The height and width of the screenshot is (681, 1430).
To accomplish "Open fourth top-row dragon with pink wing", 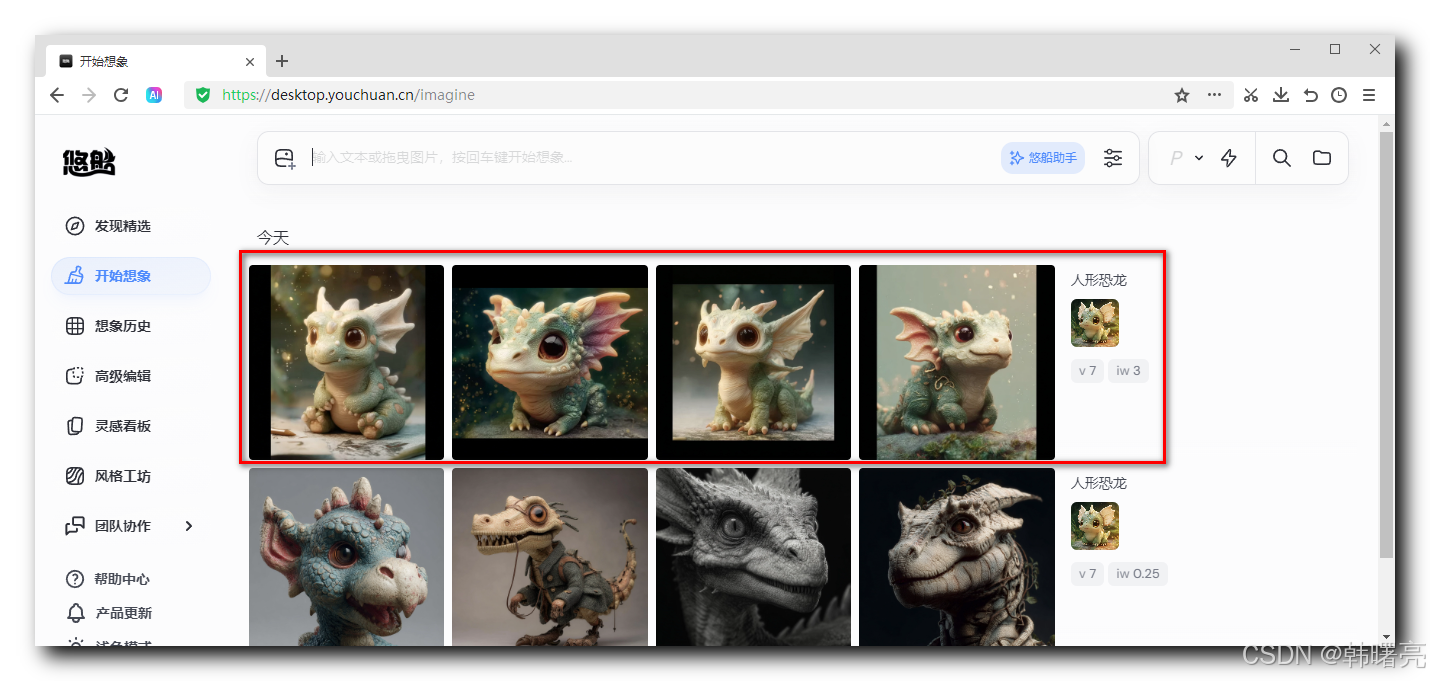I will click(x=957, y=362).
